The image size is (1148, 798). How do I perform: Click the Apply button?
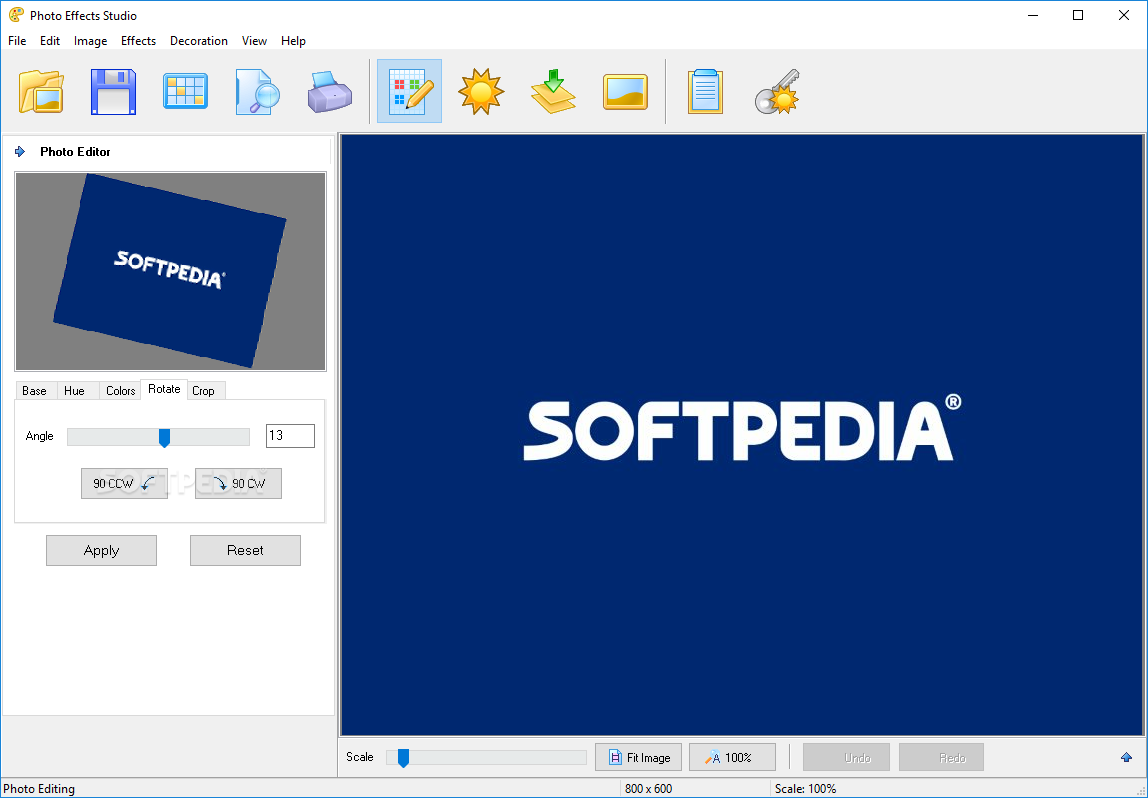pos(101,551)
